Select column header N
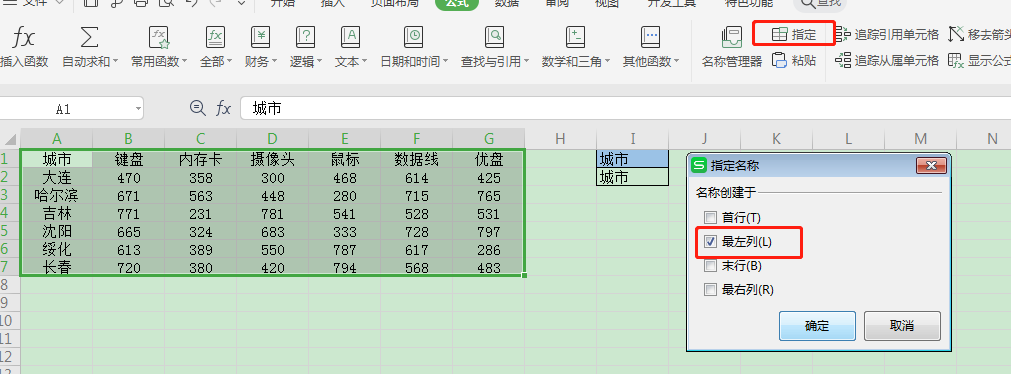1011x374 pixels. (992, 139)
